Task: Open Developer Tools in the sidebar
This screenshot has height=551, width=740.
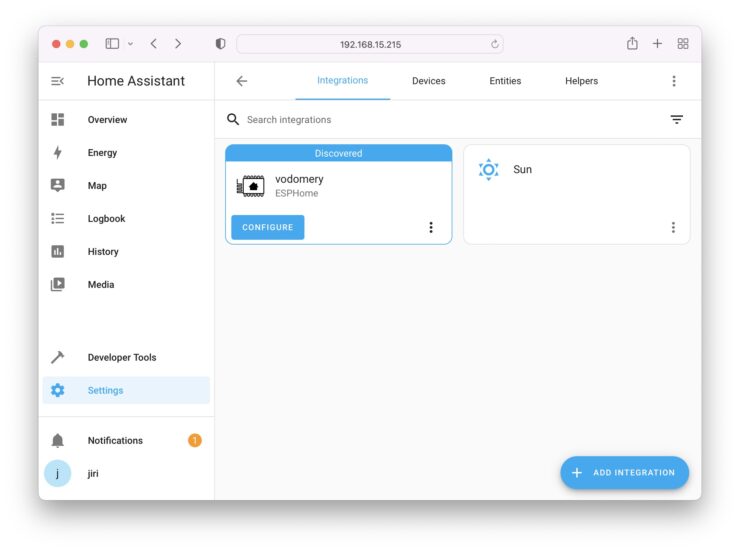Action: pyautogui.click(x=126, y=357)
